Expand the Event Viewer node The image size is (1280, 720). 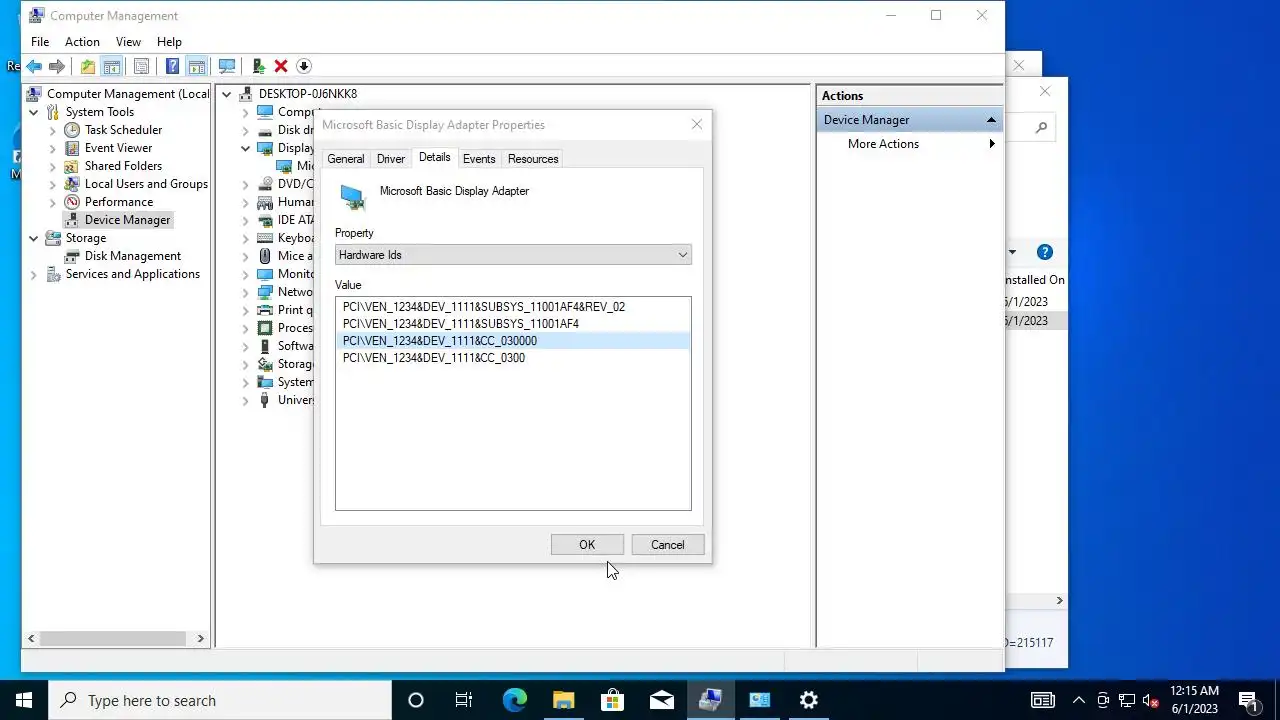point(53,148)
